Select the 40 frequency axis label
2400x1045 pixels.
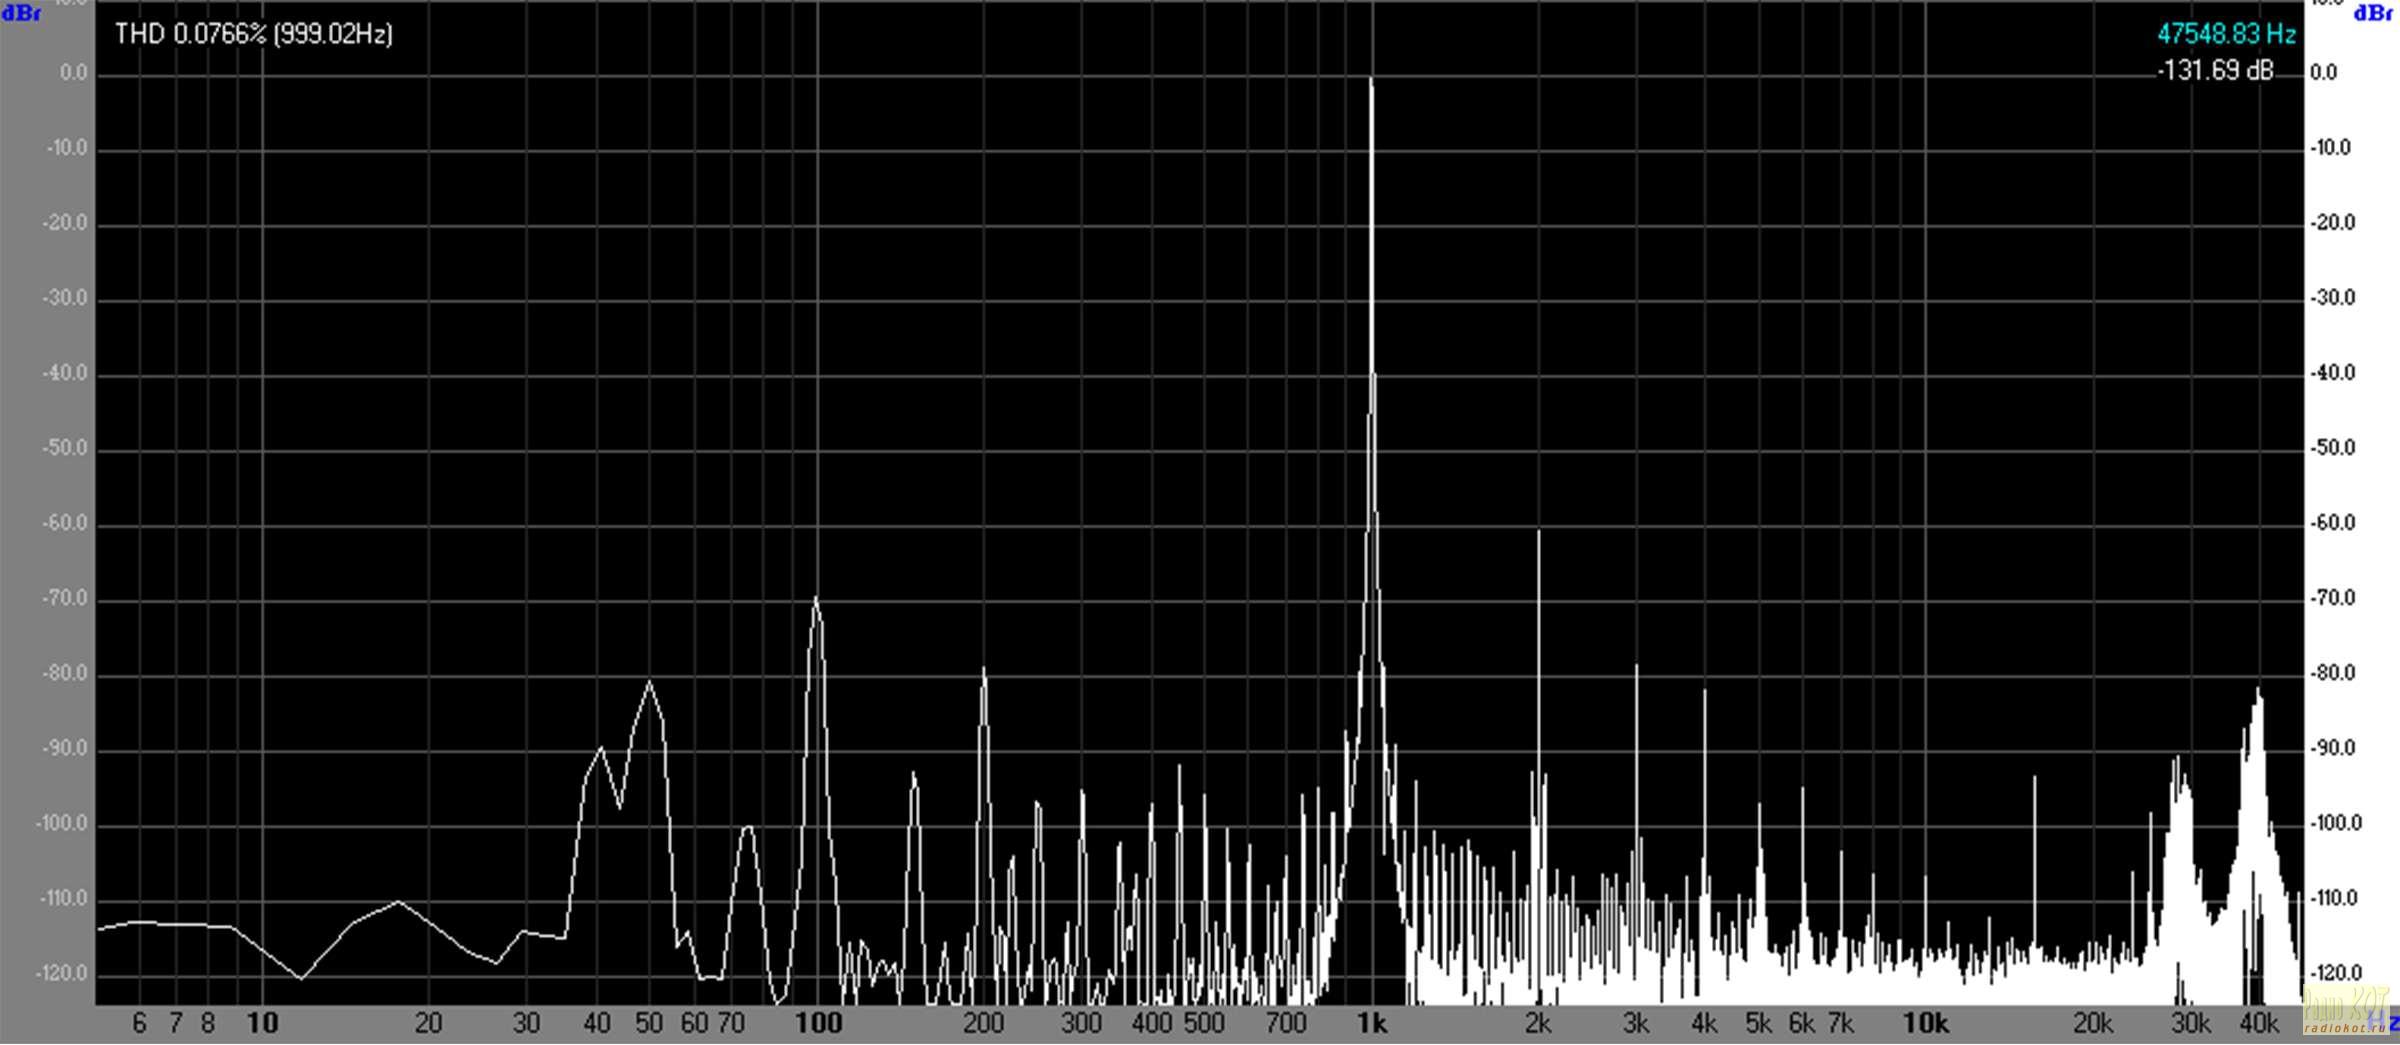[x=596, y=1023]
